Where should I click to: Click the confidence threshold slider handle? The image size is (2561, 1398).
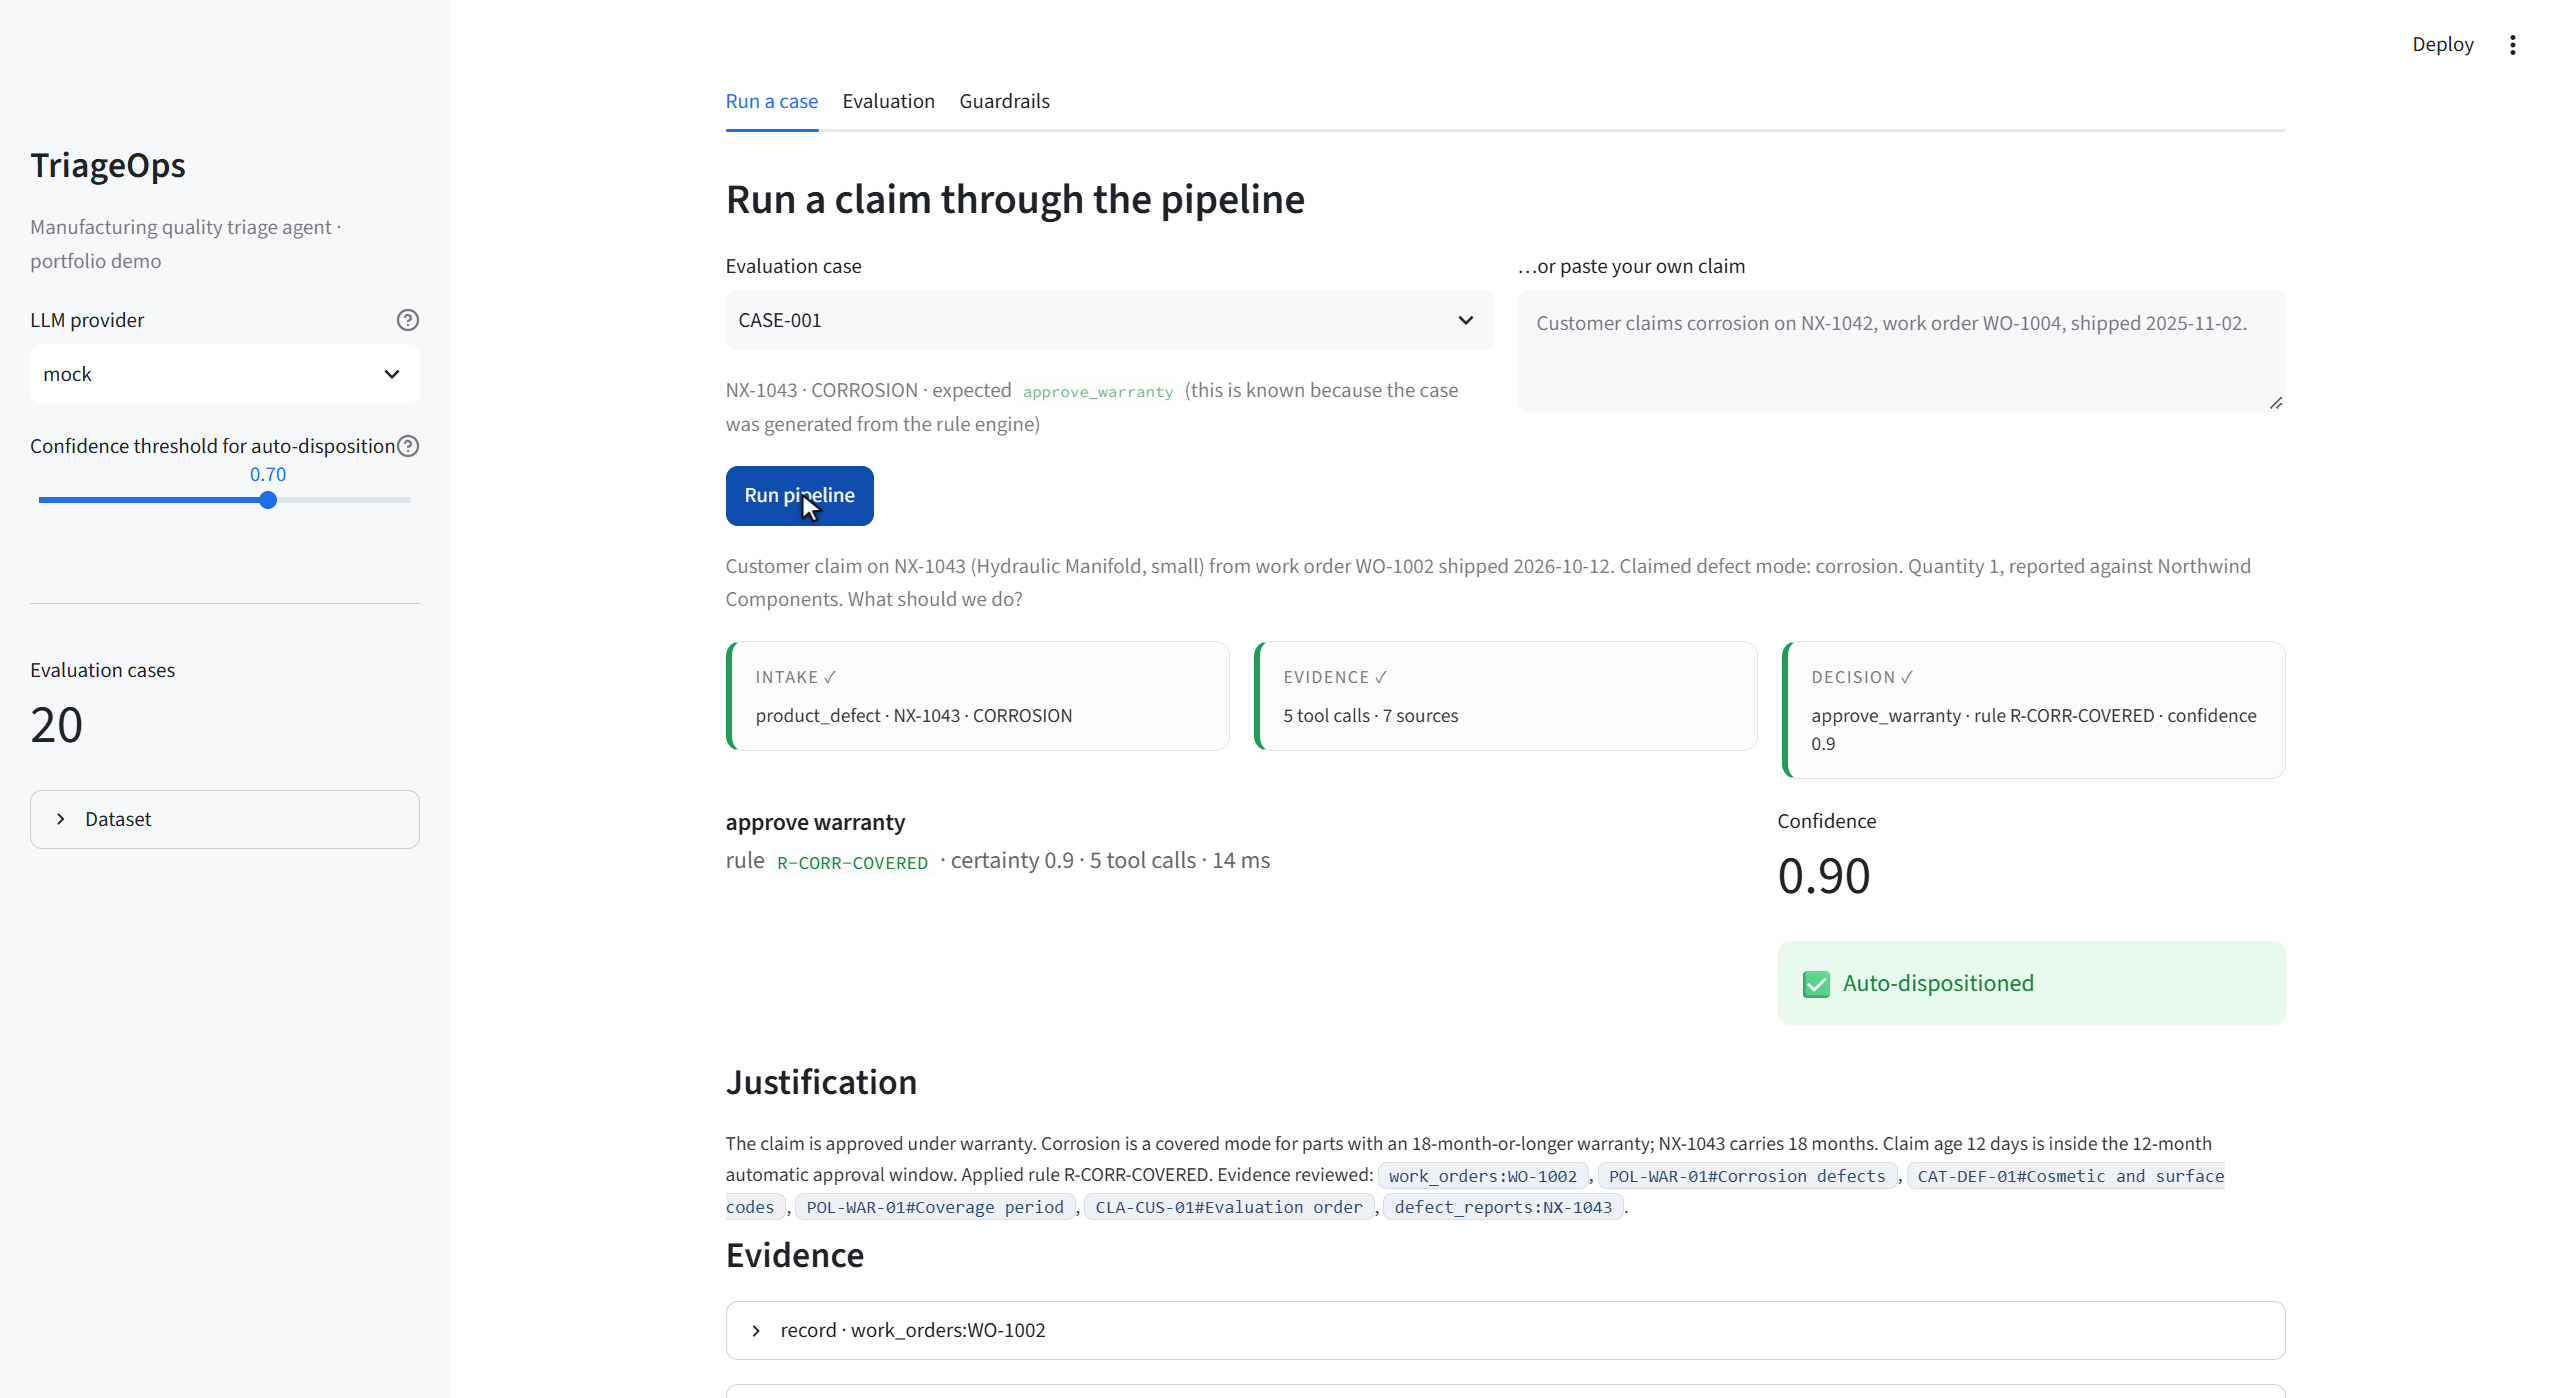(x=268, y=500)
